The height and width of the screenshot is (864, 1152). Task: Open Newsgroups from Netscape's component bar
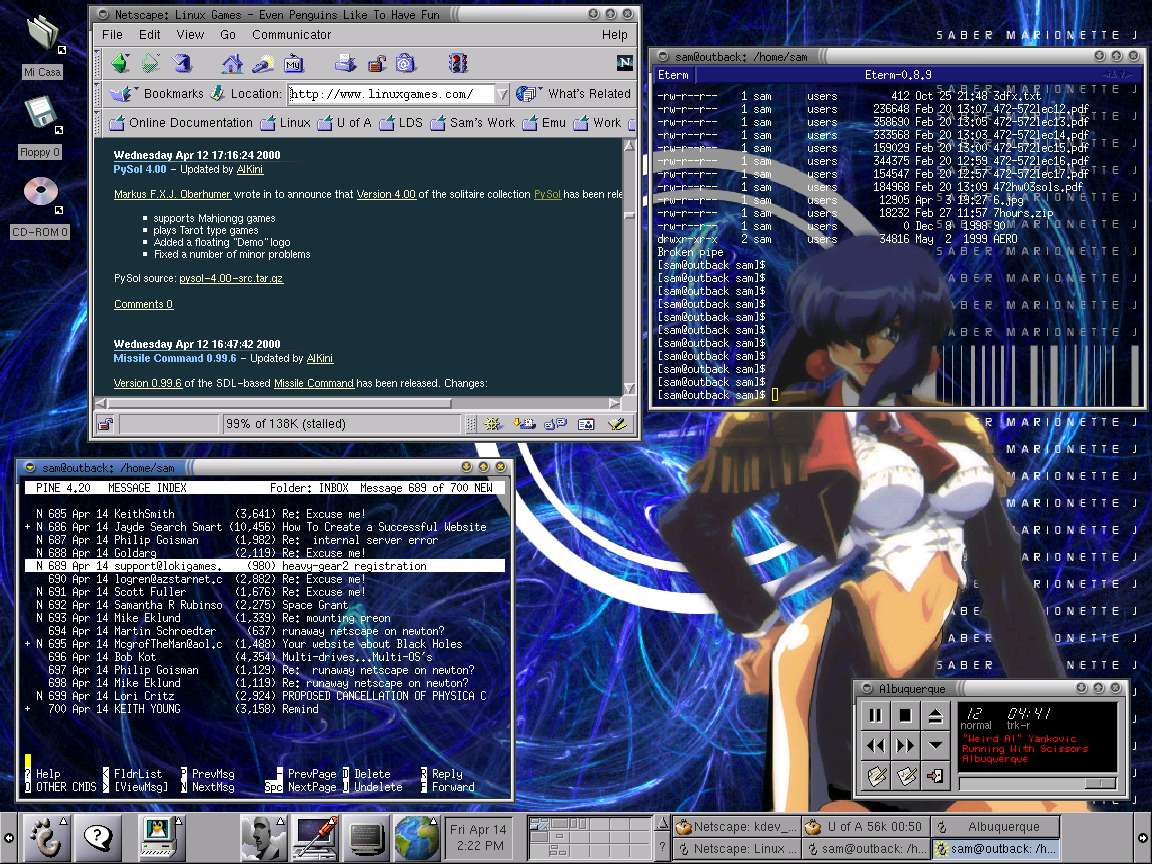click(x=555, y=424)
